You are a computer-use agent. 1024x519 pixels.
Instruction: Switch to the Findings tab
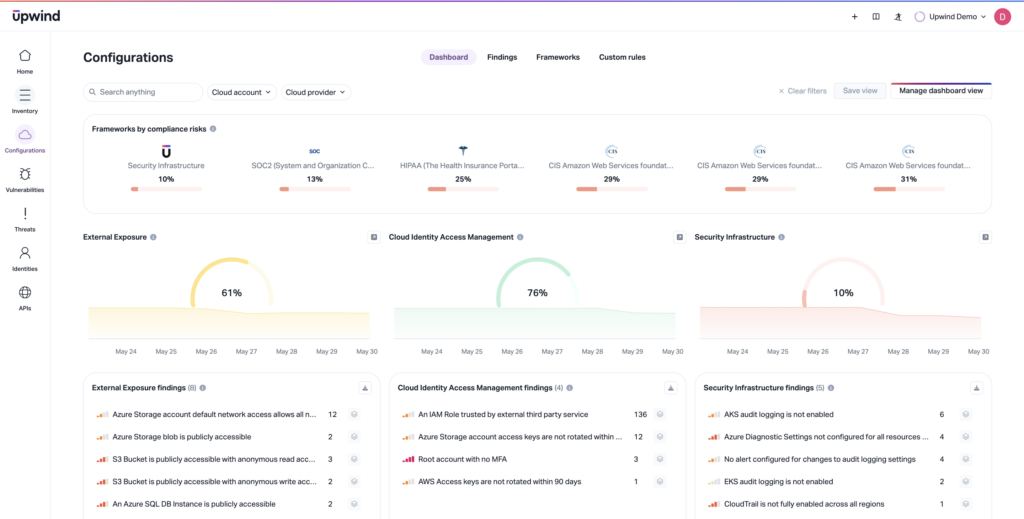click(x=502, y=57)
